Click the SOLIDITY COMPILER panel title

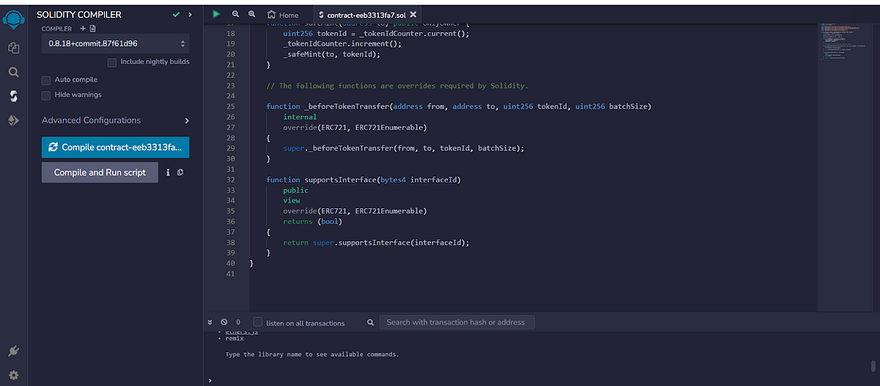tap(79, 15)
